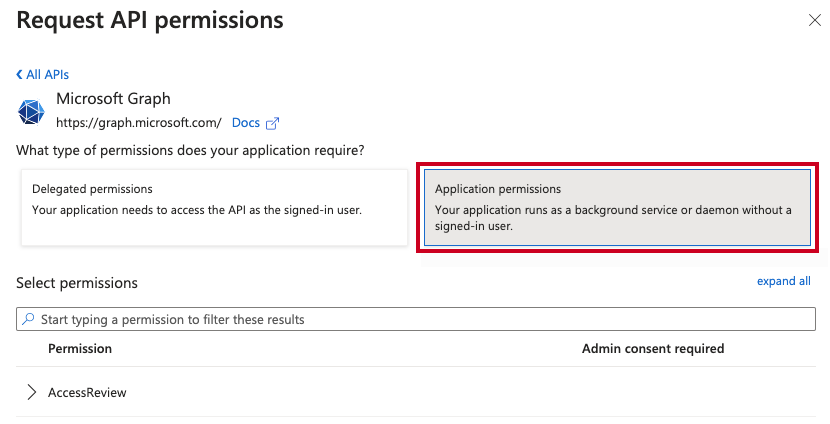Close the Request API permissions panel
Image resolution: width=830 pixels, height=424 pixels.
point(815,20)
